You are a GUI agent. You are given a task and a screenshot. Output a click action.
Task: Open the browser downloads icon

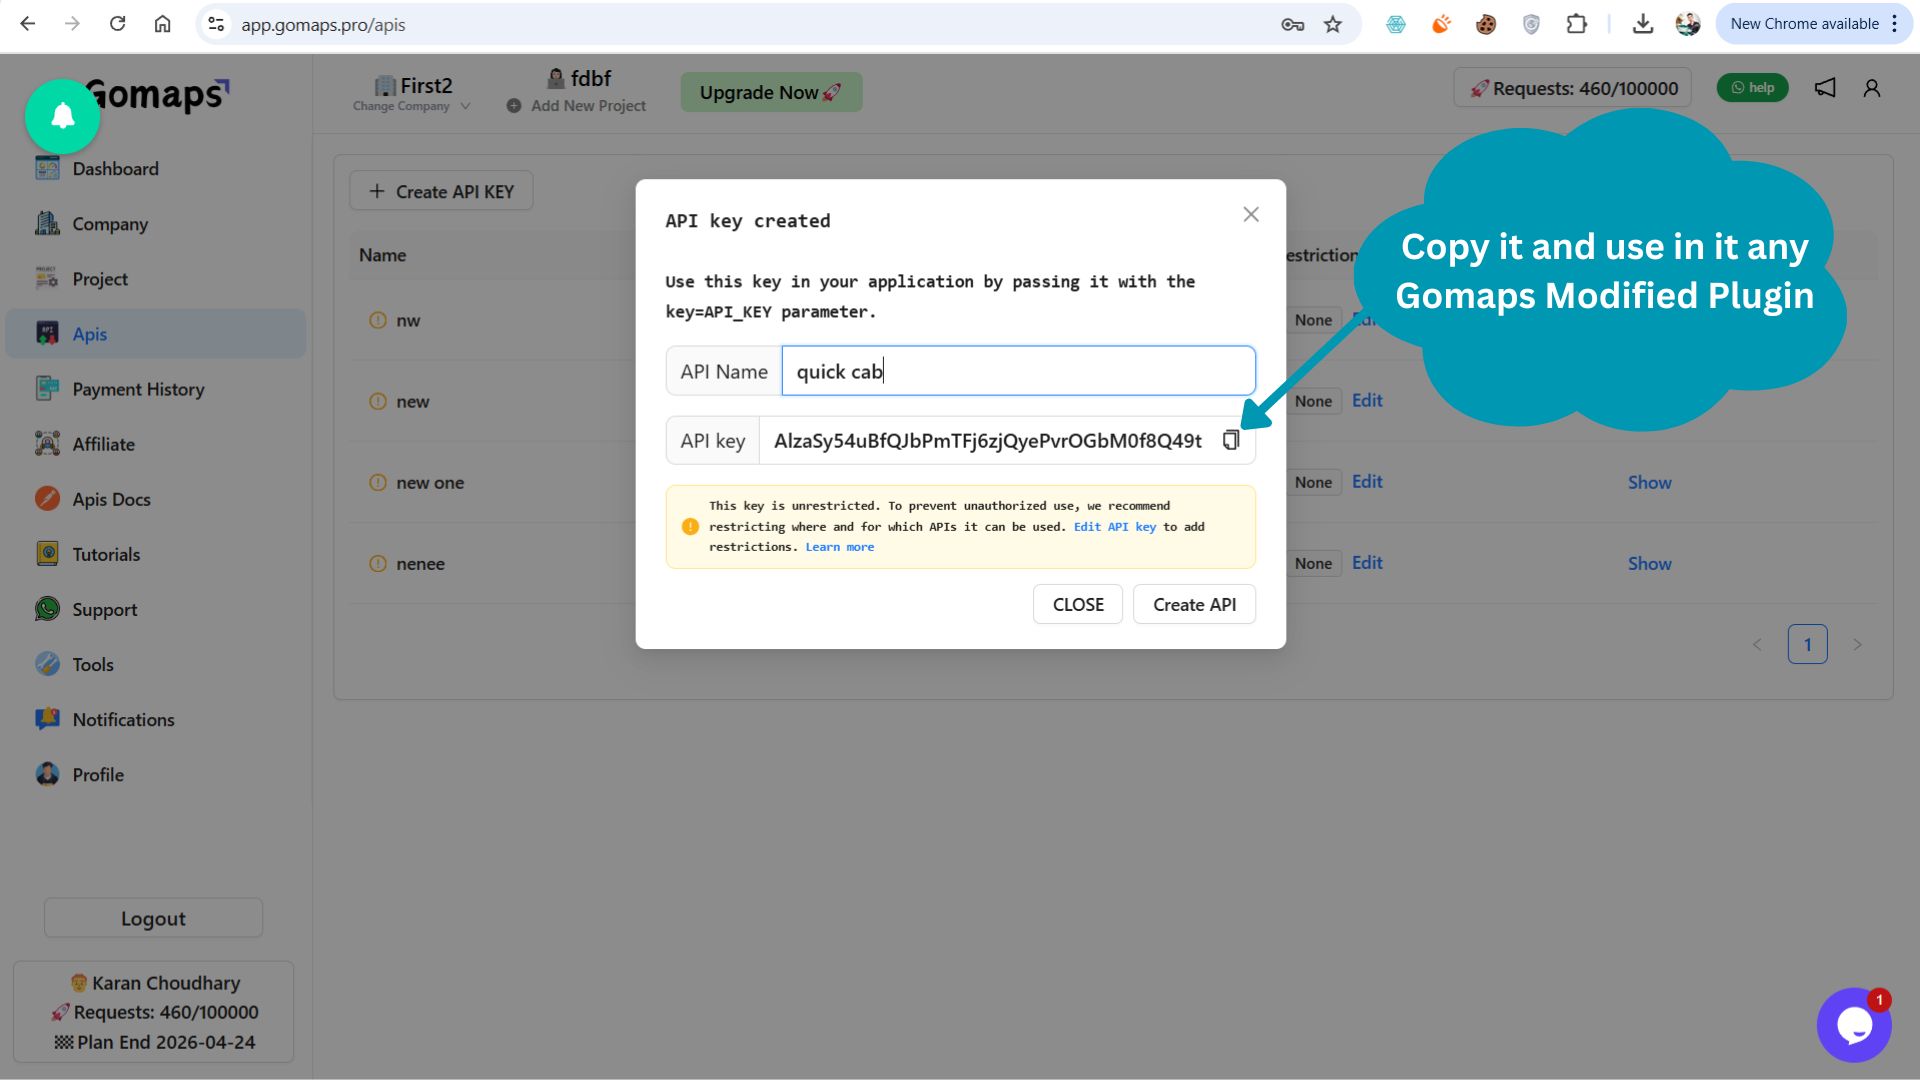[x=1642, y=24]
